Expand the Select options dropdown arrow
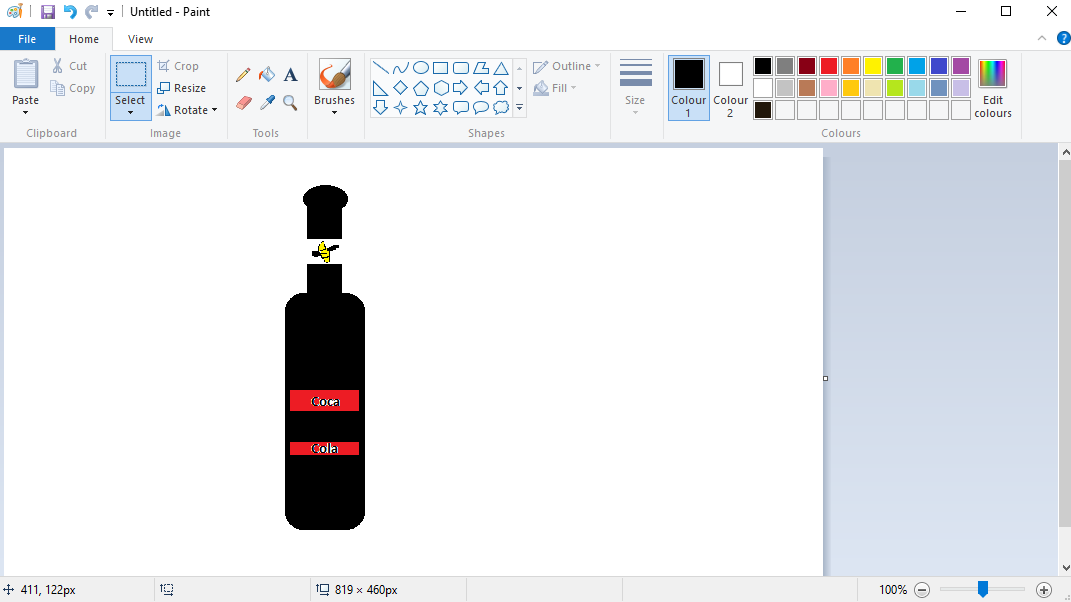This screenshot has width=1071, height=602. click(x=130, y=113)
